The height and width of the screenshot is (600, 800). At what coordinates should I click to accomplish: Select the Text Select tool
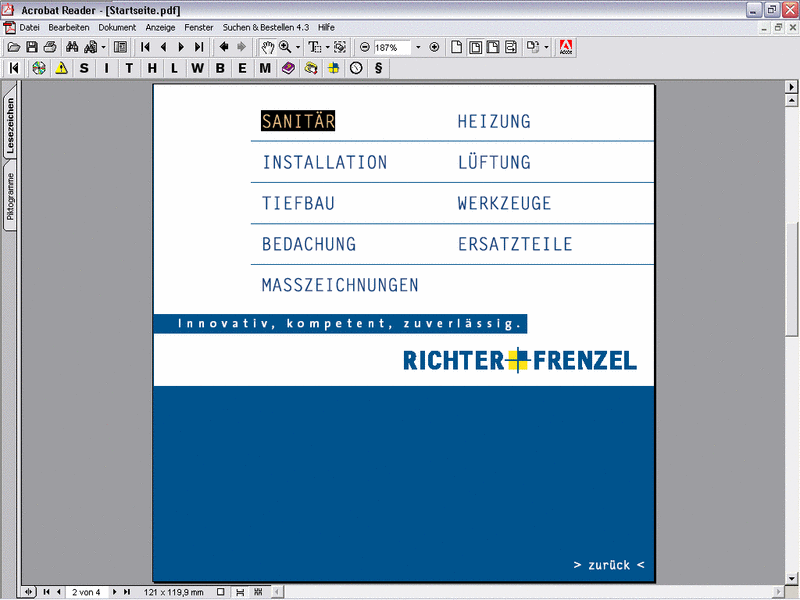314,47
